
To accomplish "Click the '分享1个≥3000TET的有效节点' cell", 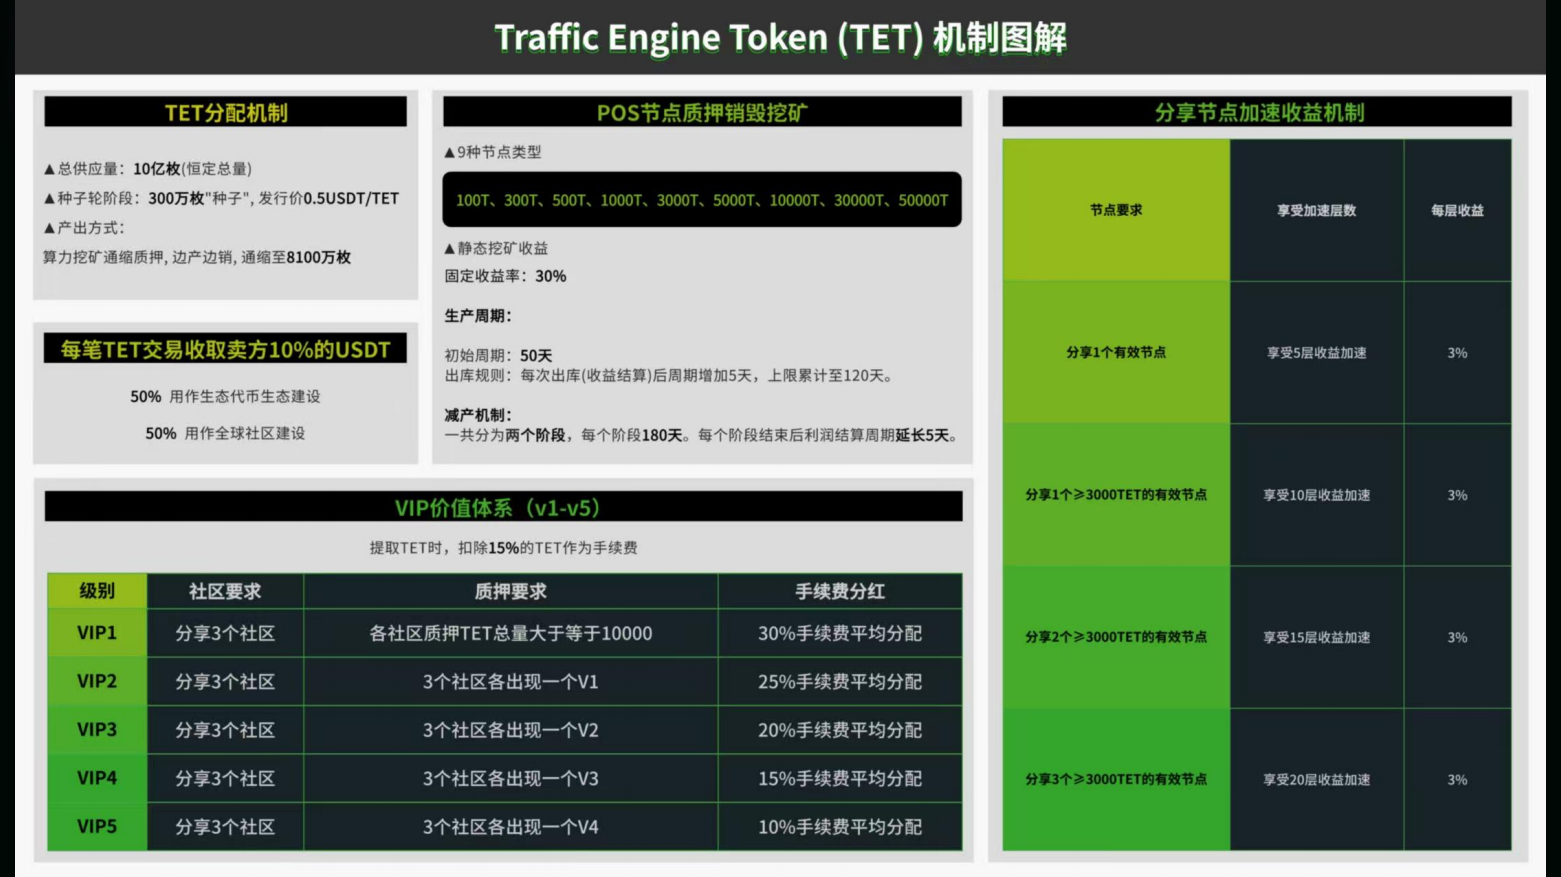I will point(1116,495).
